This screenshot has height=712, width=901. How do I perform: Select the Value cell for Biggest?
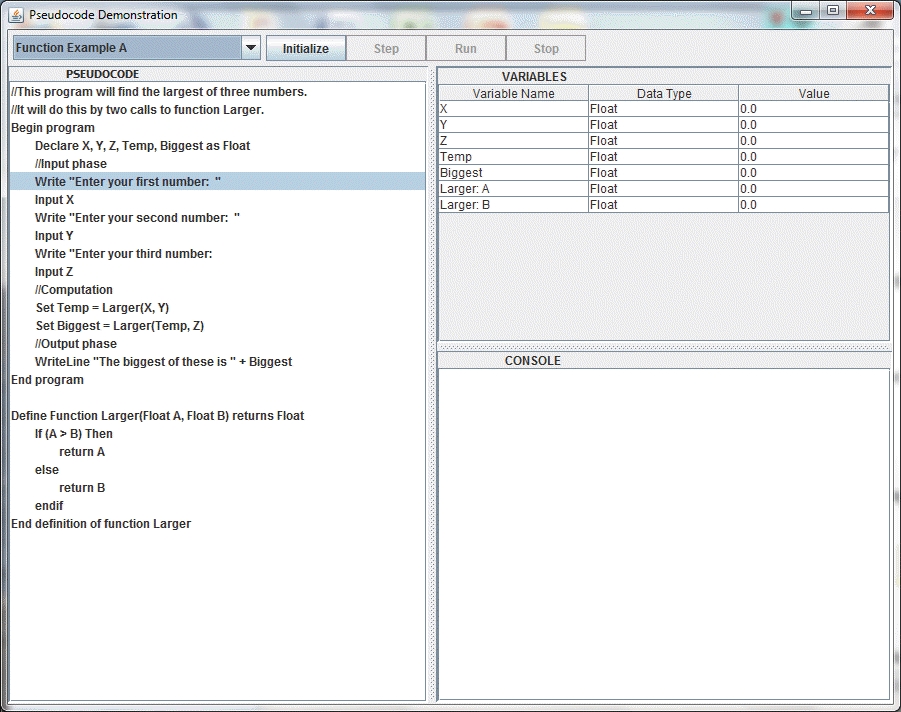pos(813,173)
